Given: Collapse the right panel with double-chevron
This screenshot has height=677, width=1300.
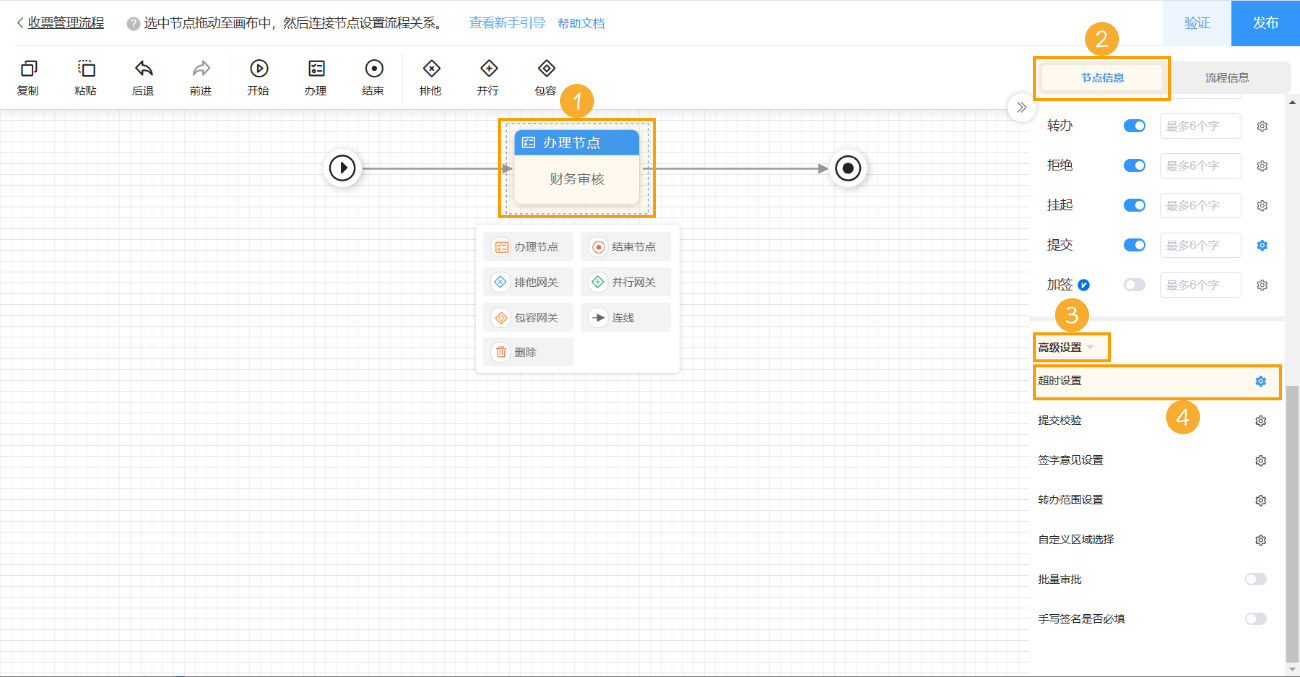Looking at the screenshot, I should [1021, 107].
